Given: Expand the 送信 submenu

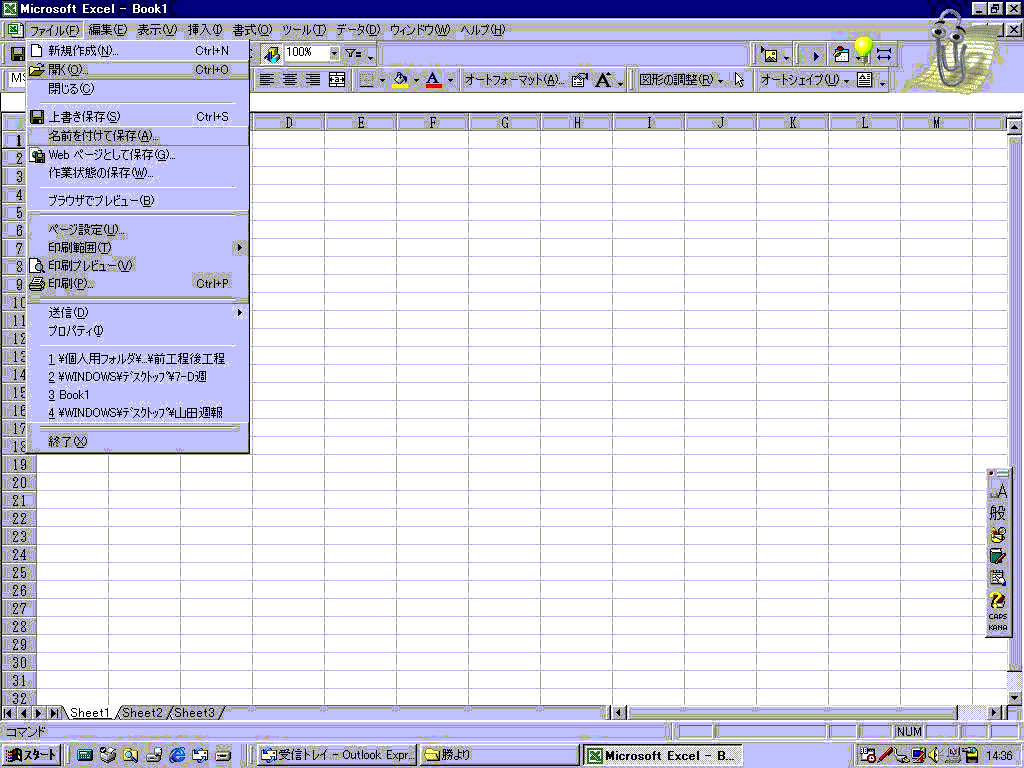Looking at the screenshot, I should coord(138,313).
